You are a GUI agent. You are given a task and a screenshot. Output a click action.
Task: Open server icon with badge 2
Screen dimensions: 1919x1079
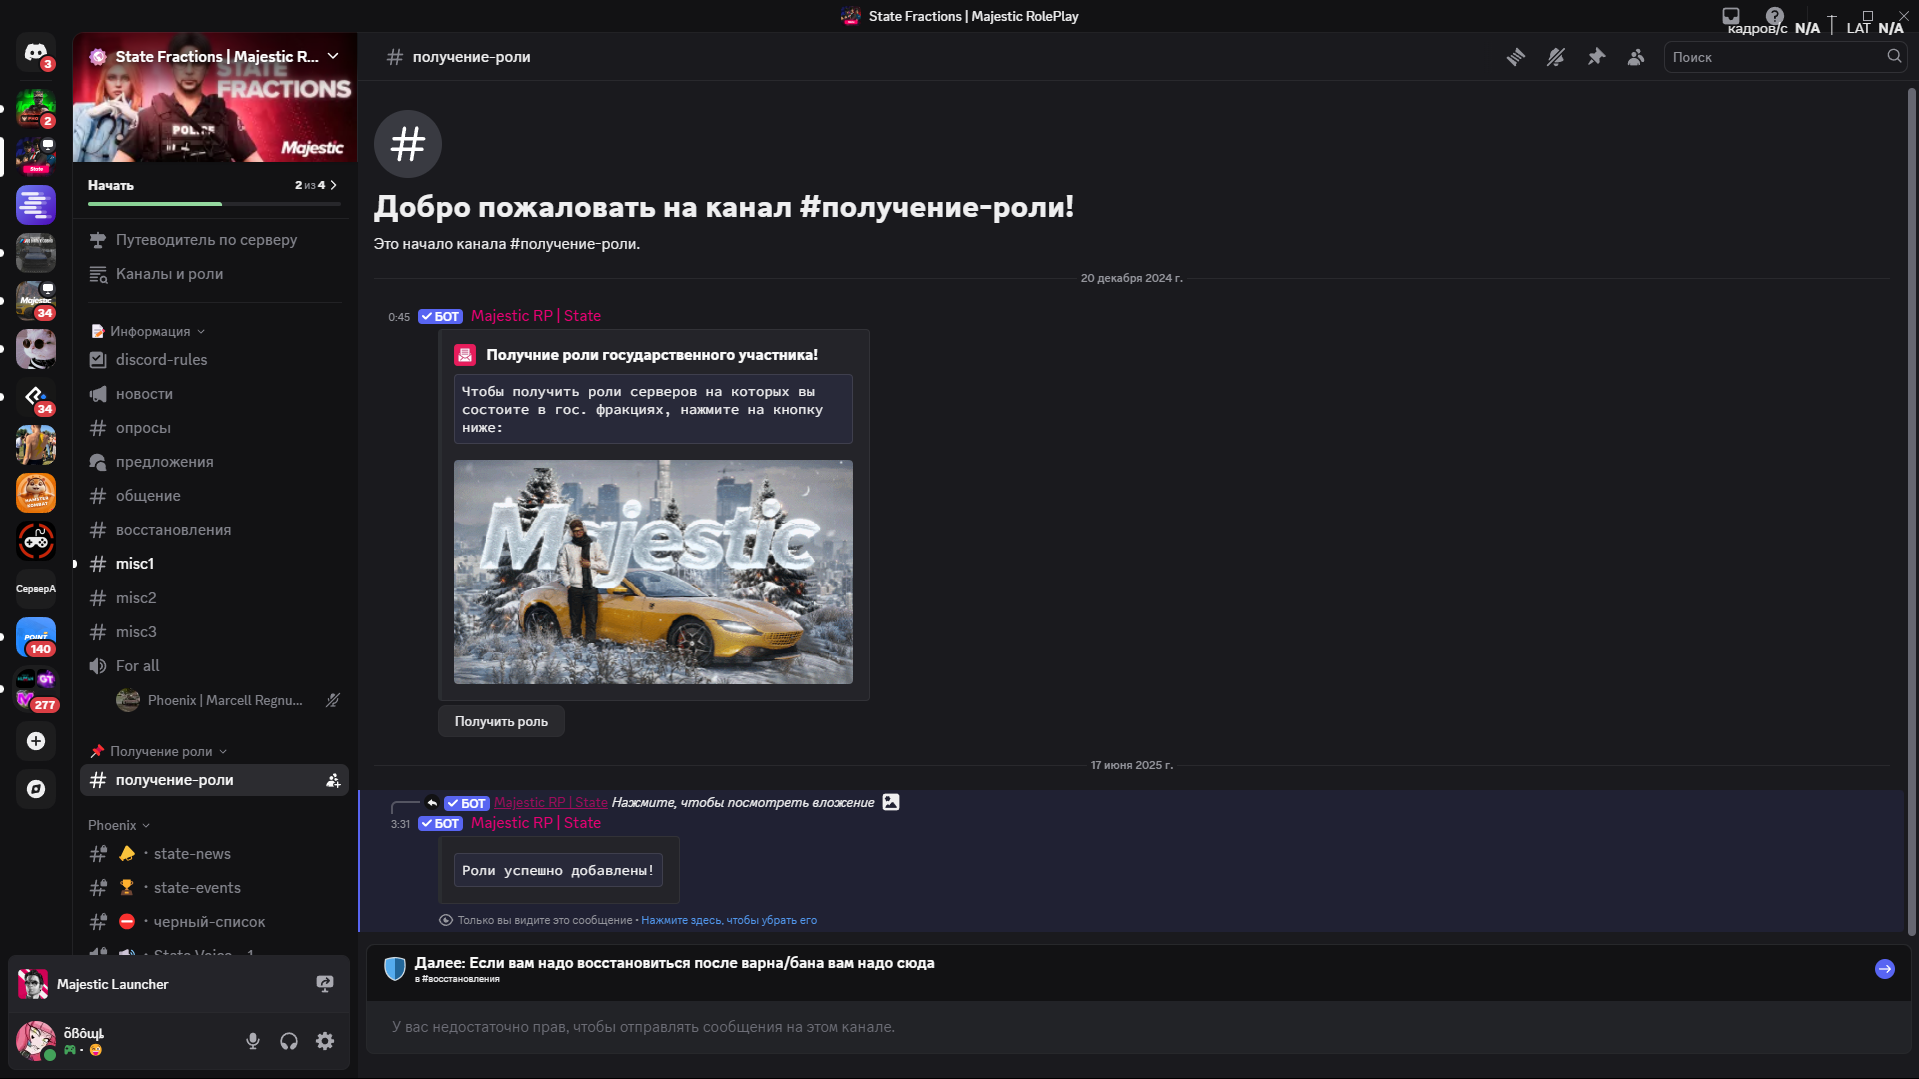click(x=36, y=108)
